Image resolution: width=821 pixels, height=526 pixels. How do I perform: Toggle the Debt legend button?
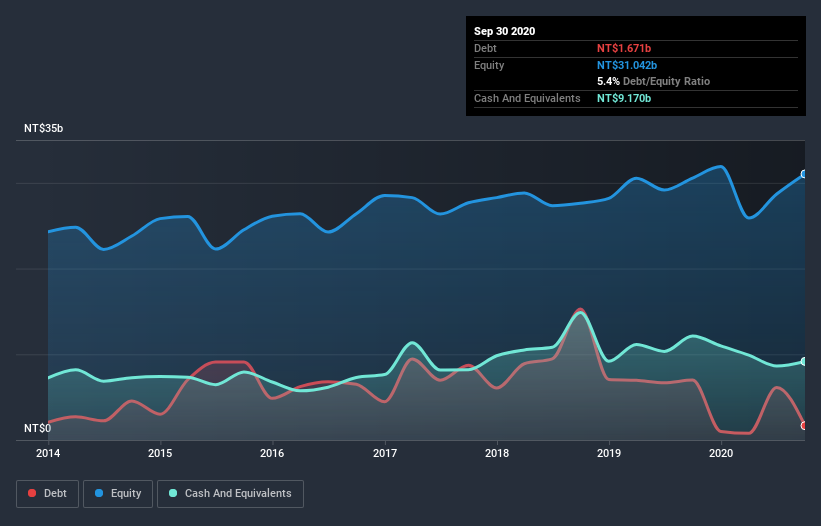click(48, 494)
